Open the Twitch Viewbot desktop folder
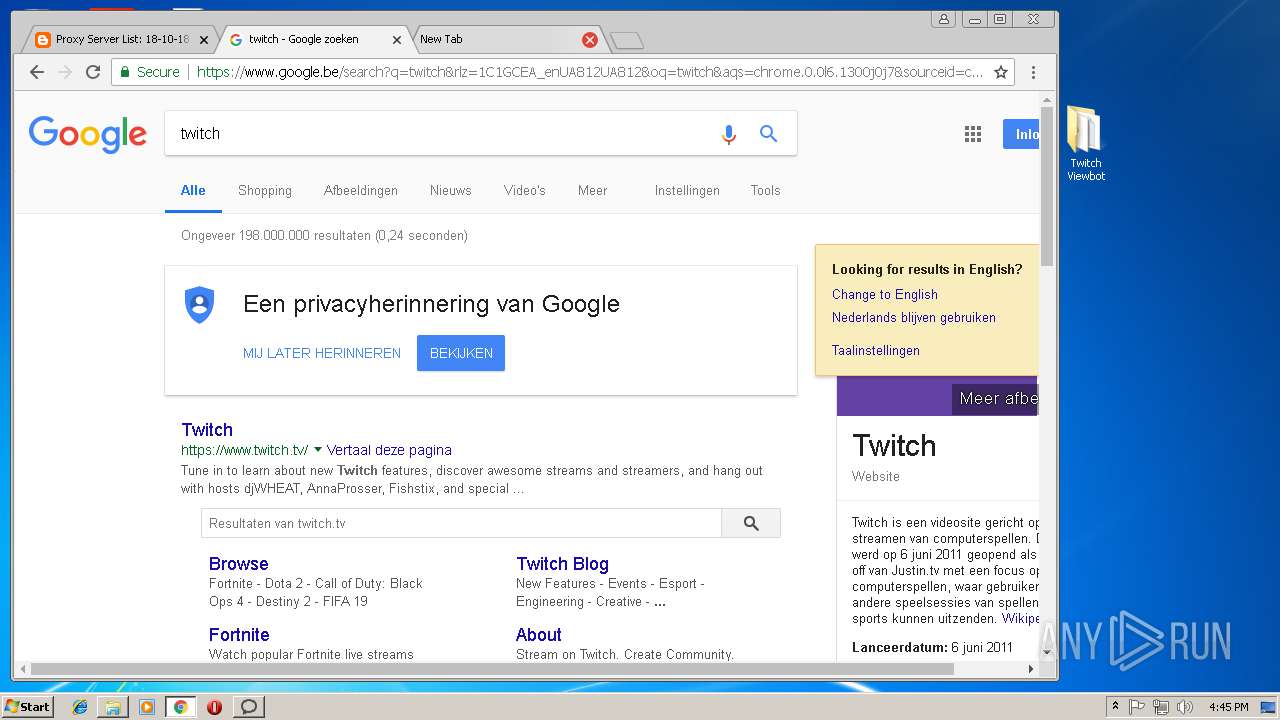Screen dimensions: 1280x720 pos(1085,143)
